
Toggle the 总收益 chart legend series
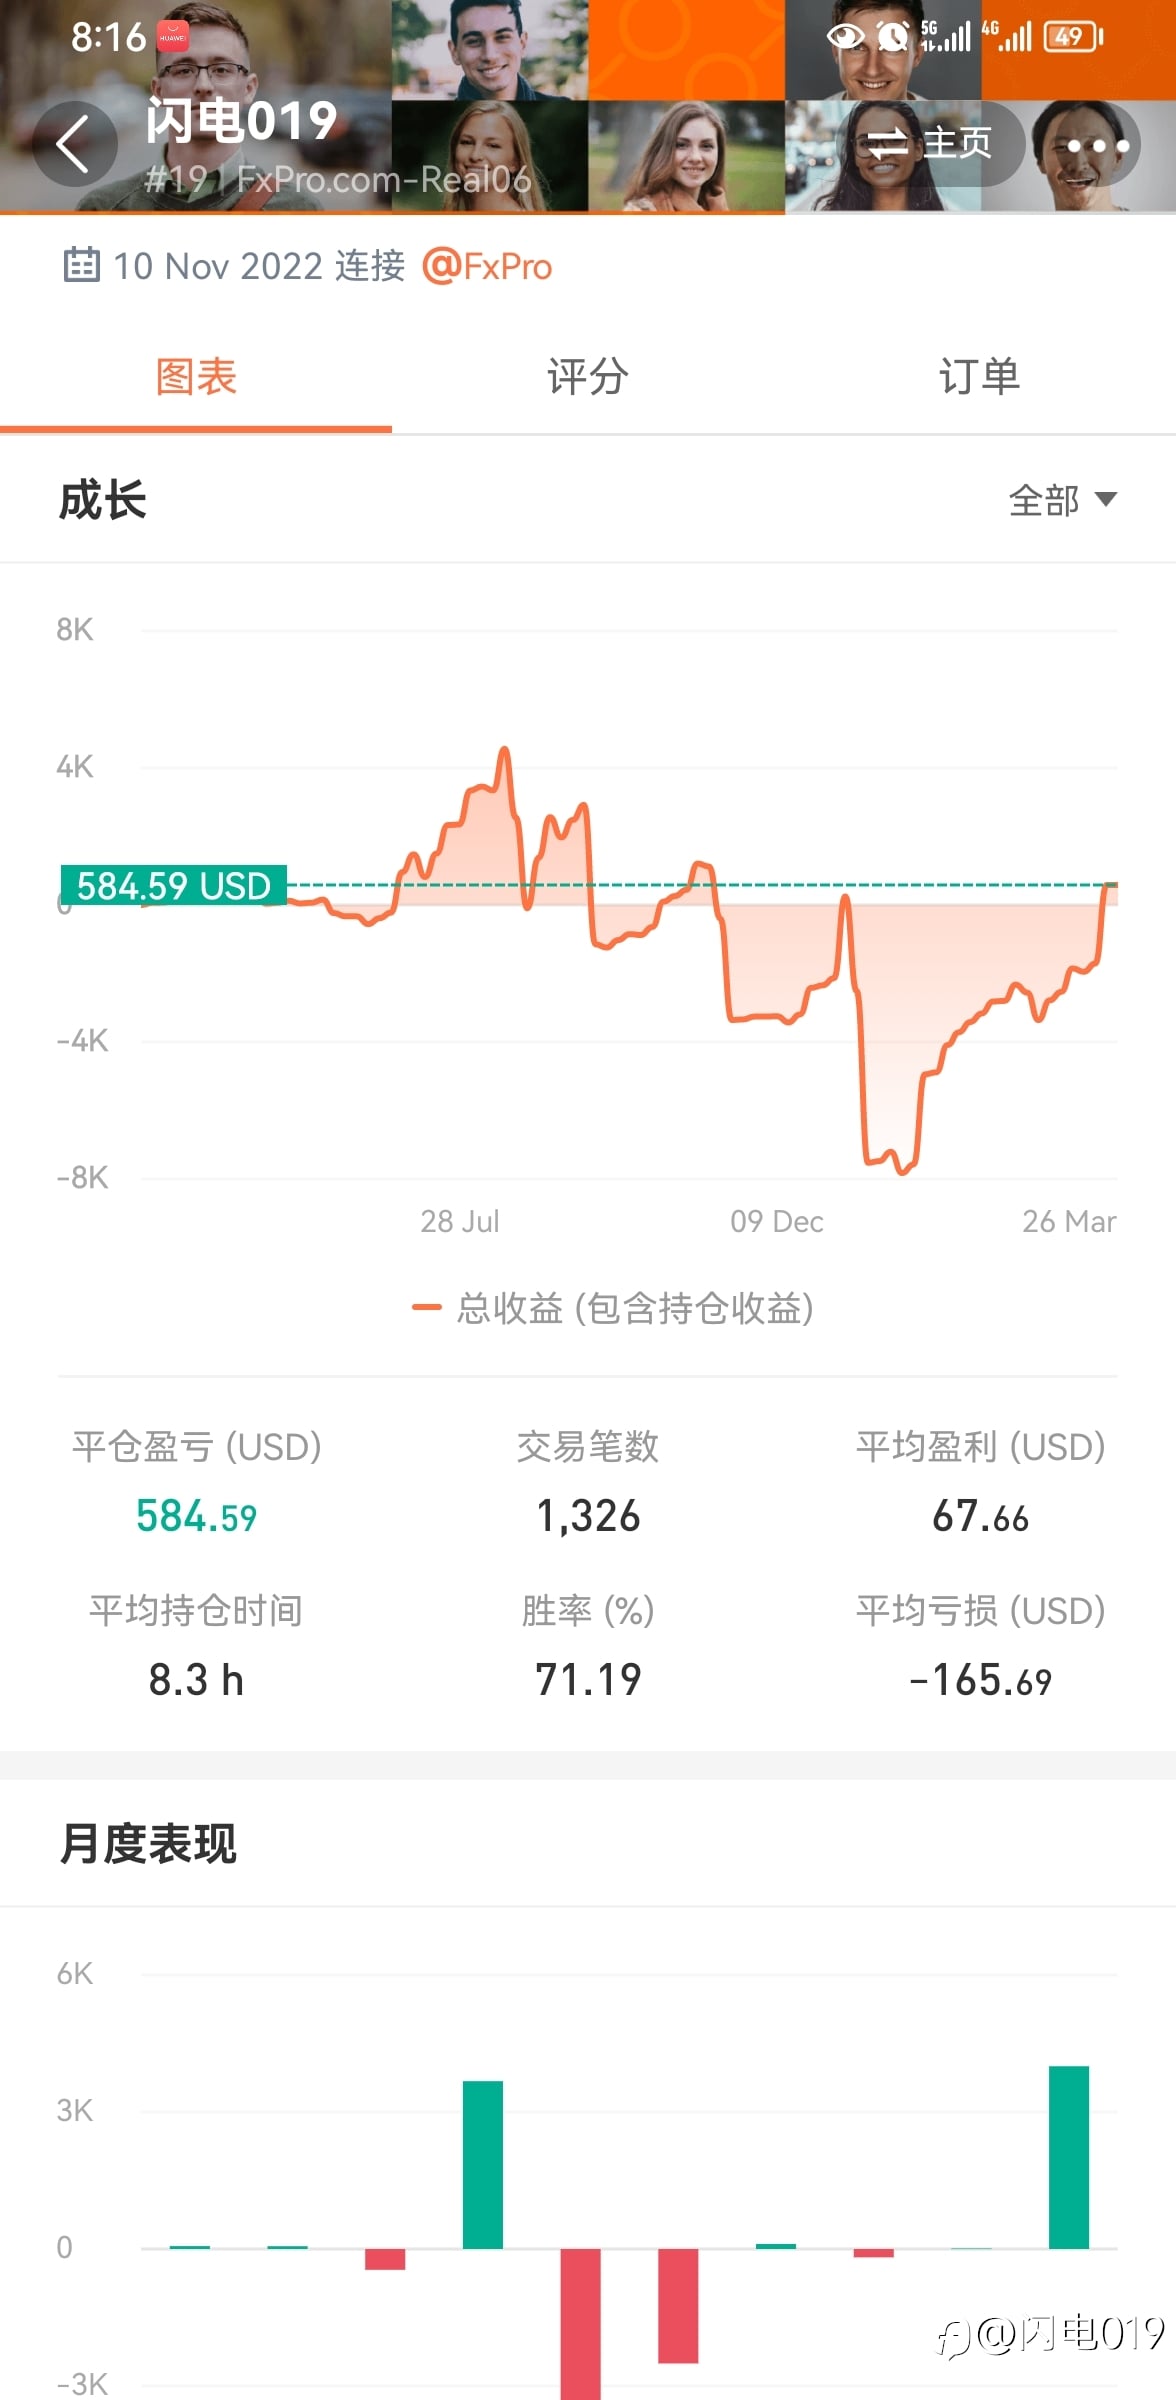click(x=613, y=1308)
